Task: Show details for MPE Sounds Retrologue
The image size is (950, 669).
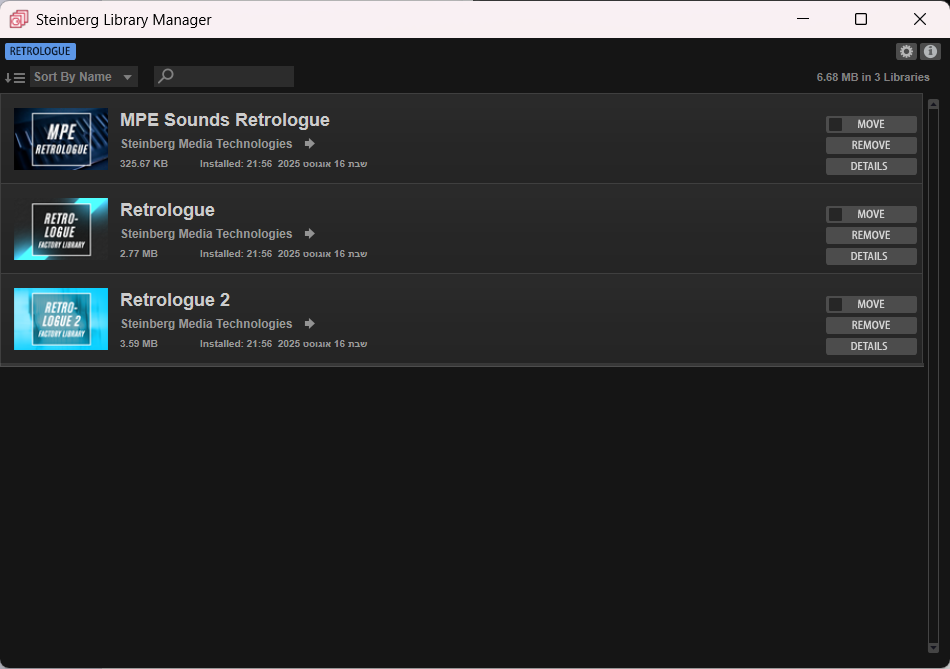Action: (871, 167)
